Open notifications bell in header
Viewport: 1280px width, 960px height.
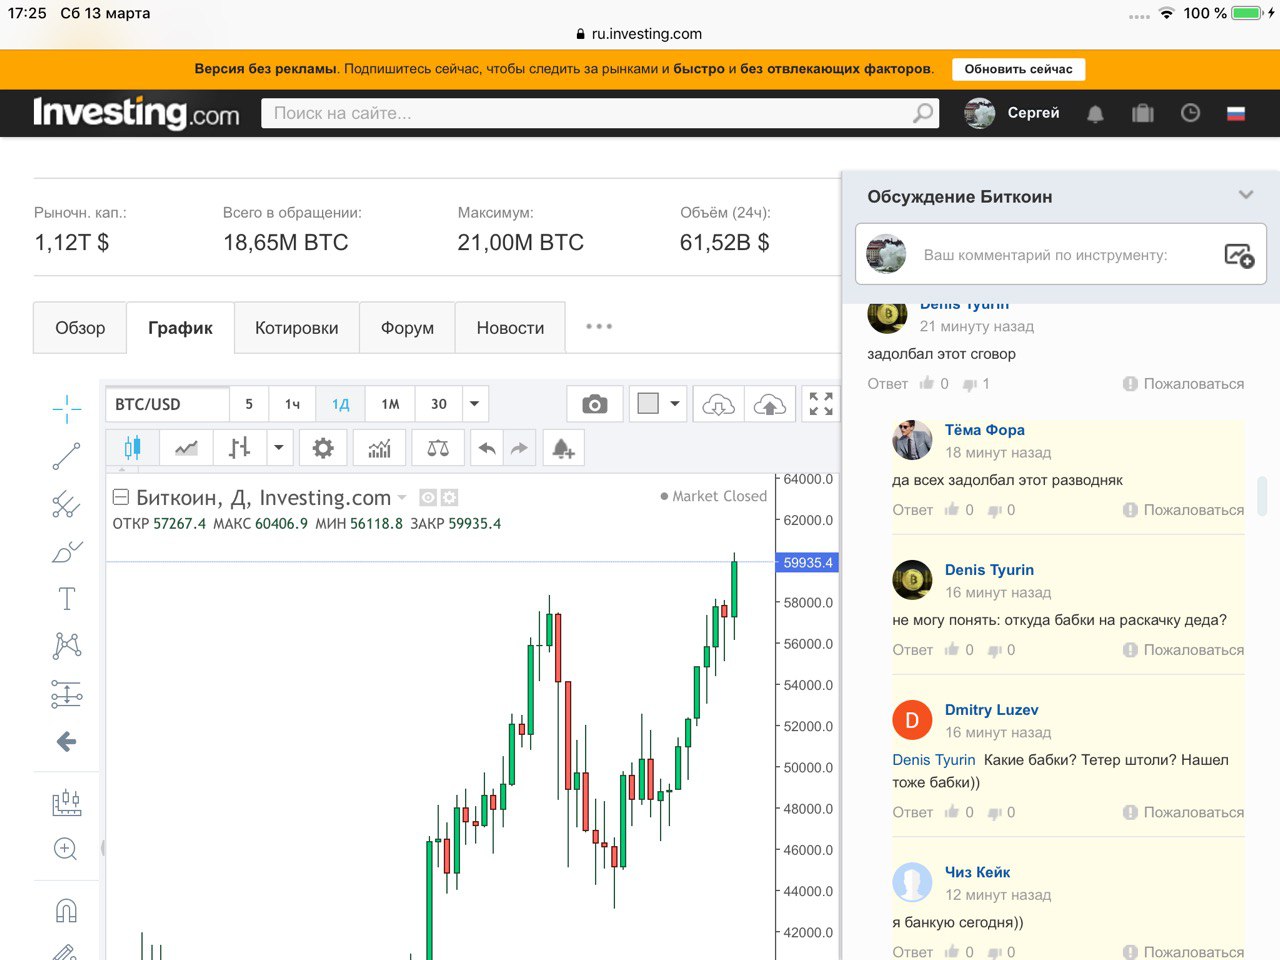click(x=1095, y=113)
